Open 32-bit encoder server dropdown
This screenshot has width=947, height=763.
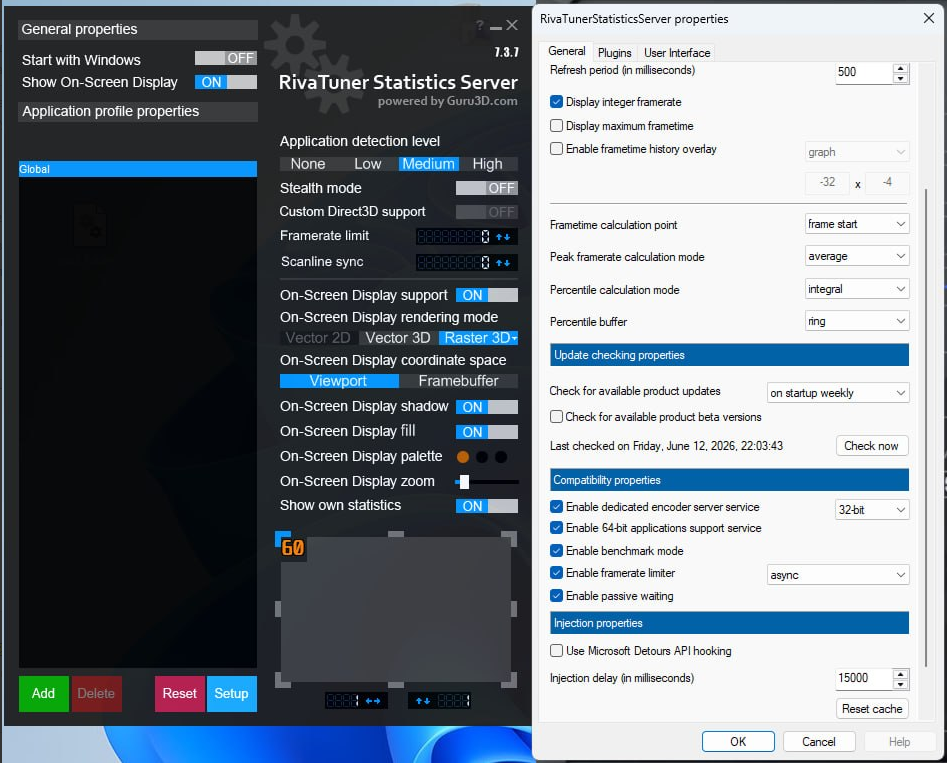pyautogui.click(x=872, y=510)
